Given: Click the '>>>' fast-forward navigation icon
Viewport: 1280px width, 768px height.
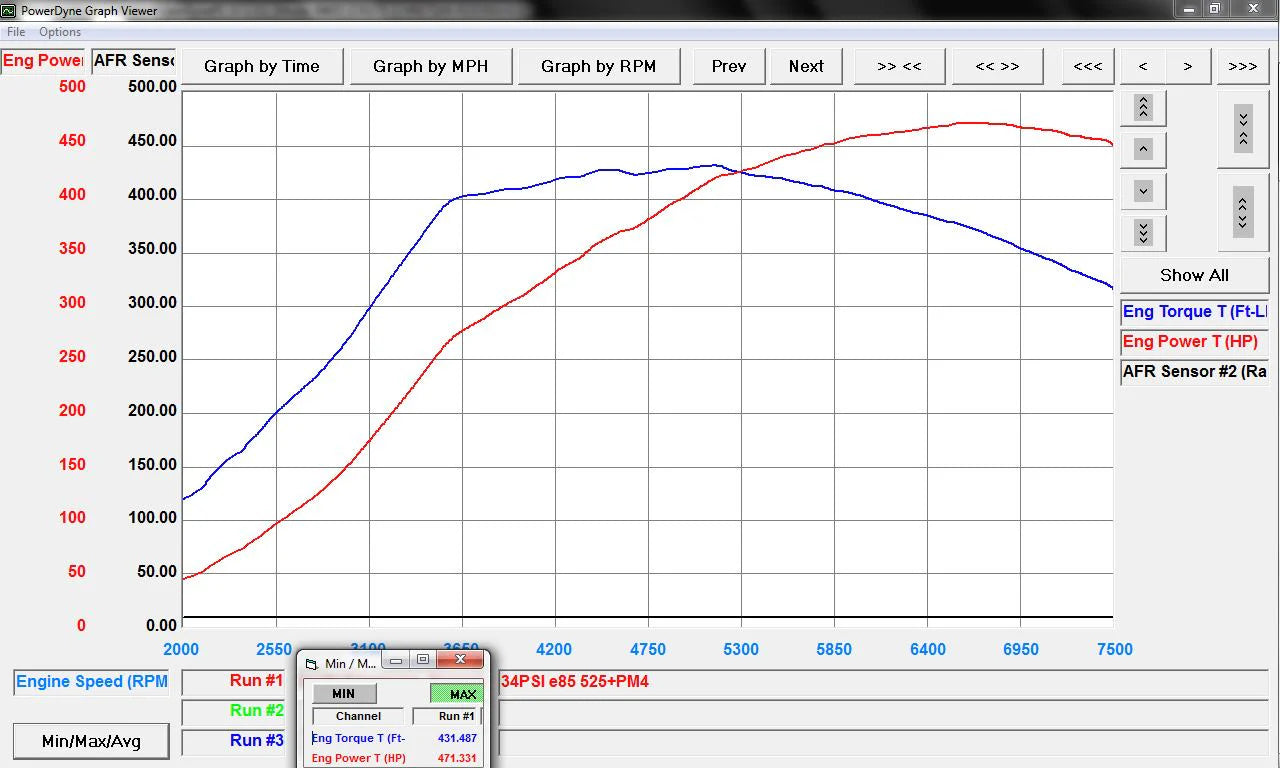Looking at the screenshot, I should tap(1241, 66).
